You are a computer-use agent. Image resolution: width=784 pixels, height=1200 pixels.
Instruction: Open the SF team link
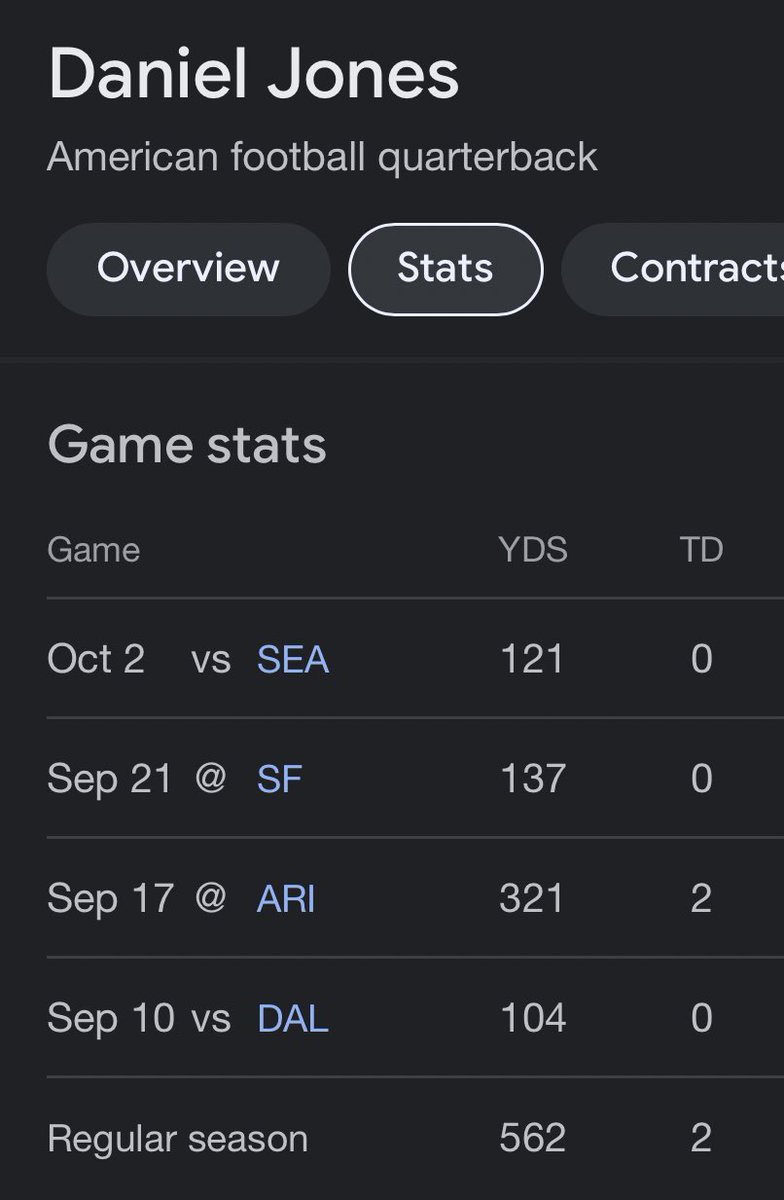279,779
